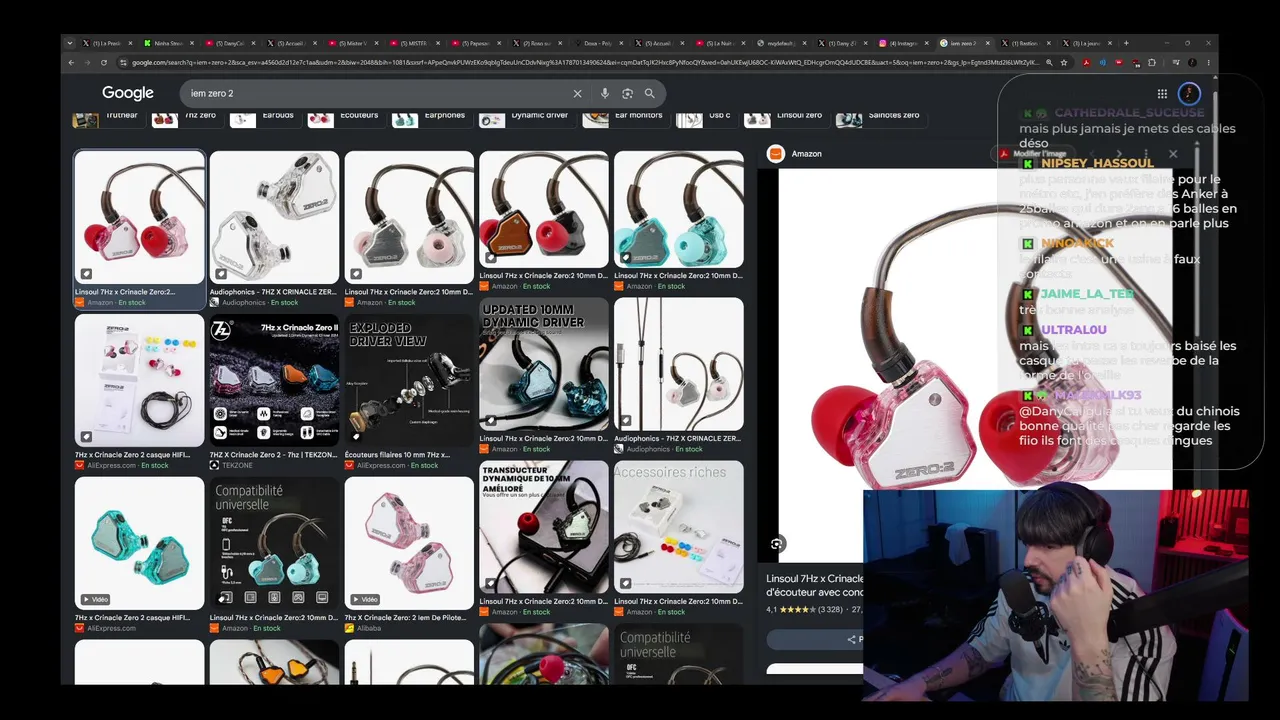Click the product tag on Audiophonics clear earphones
1280x720 pixels.
[x=221, y=274]
